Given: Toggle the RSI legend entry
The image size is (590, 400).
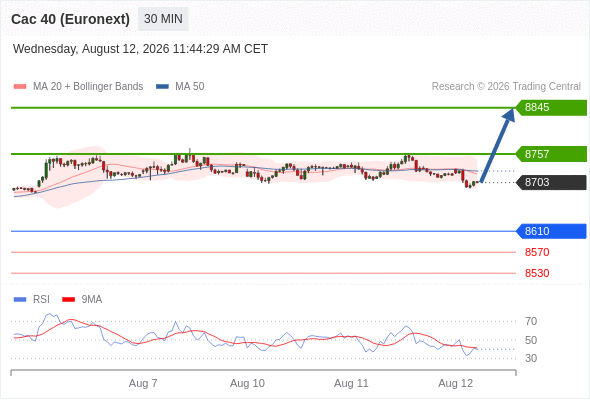Looking at the screenshot, I should coord(41,300).
